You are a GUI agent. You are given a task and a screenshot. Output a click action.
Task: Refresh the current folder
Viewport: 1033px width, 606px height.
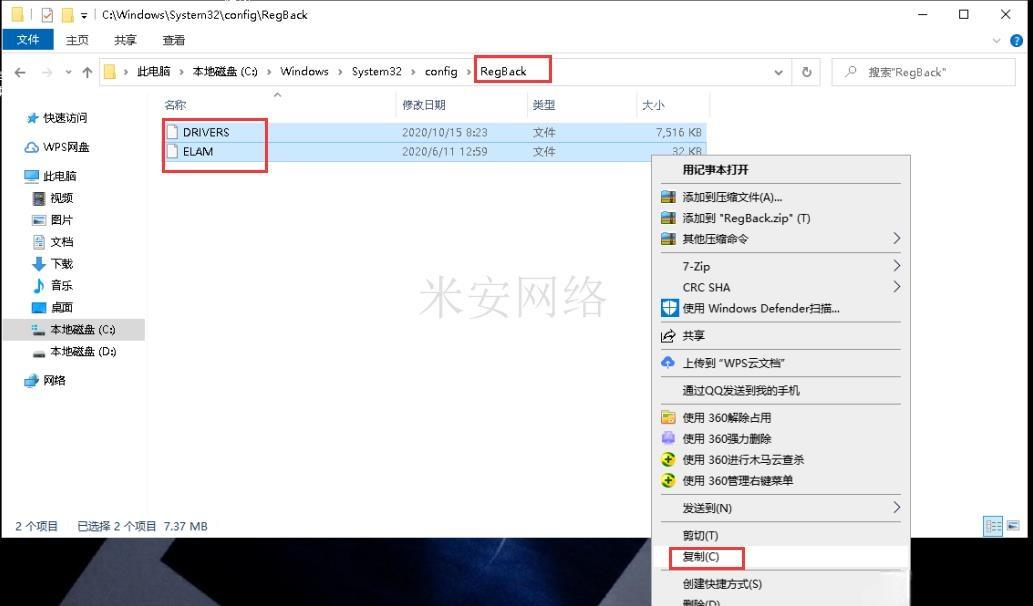coord(806,72)
